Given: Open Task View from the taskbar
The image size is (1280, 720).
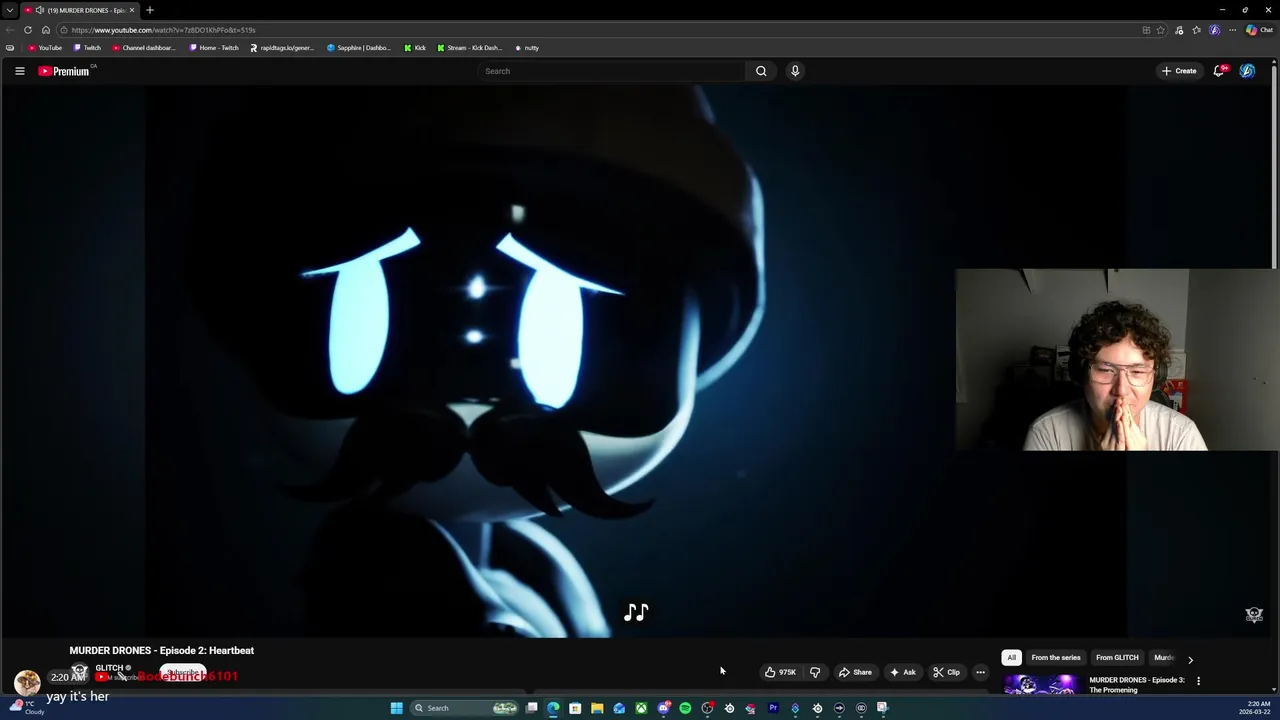Looking at the screenshot, I should [x=532, y=708].
